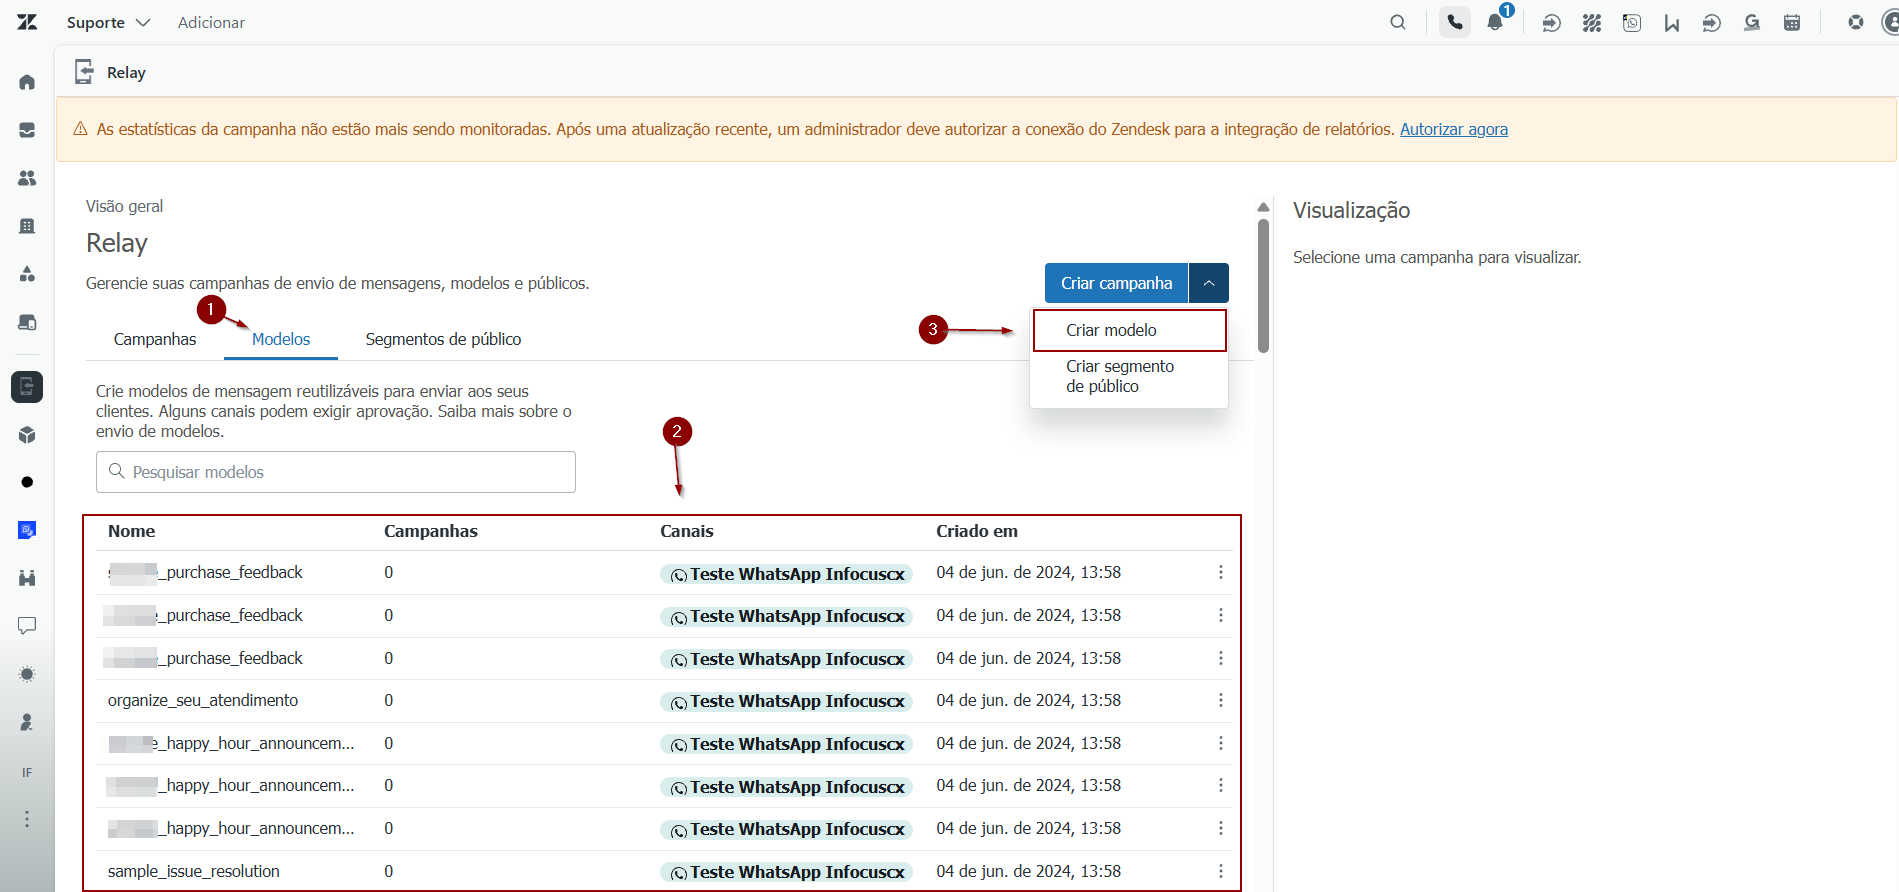Click the Criar campanha button
Screen dimensions: 1899x892
click(1116, 283)
